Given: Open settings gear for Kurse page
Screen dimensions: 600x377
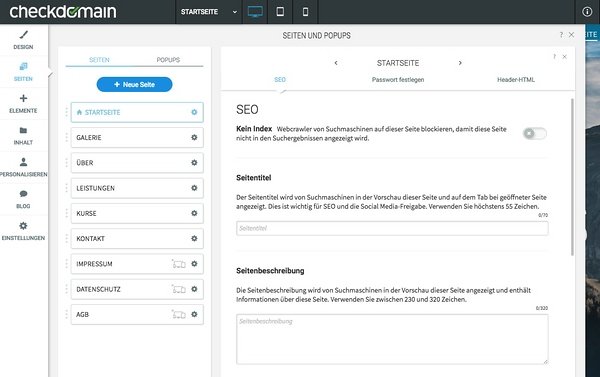Looking at the screenshot, I should point(194,213).
